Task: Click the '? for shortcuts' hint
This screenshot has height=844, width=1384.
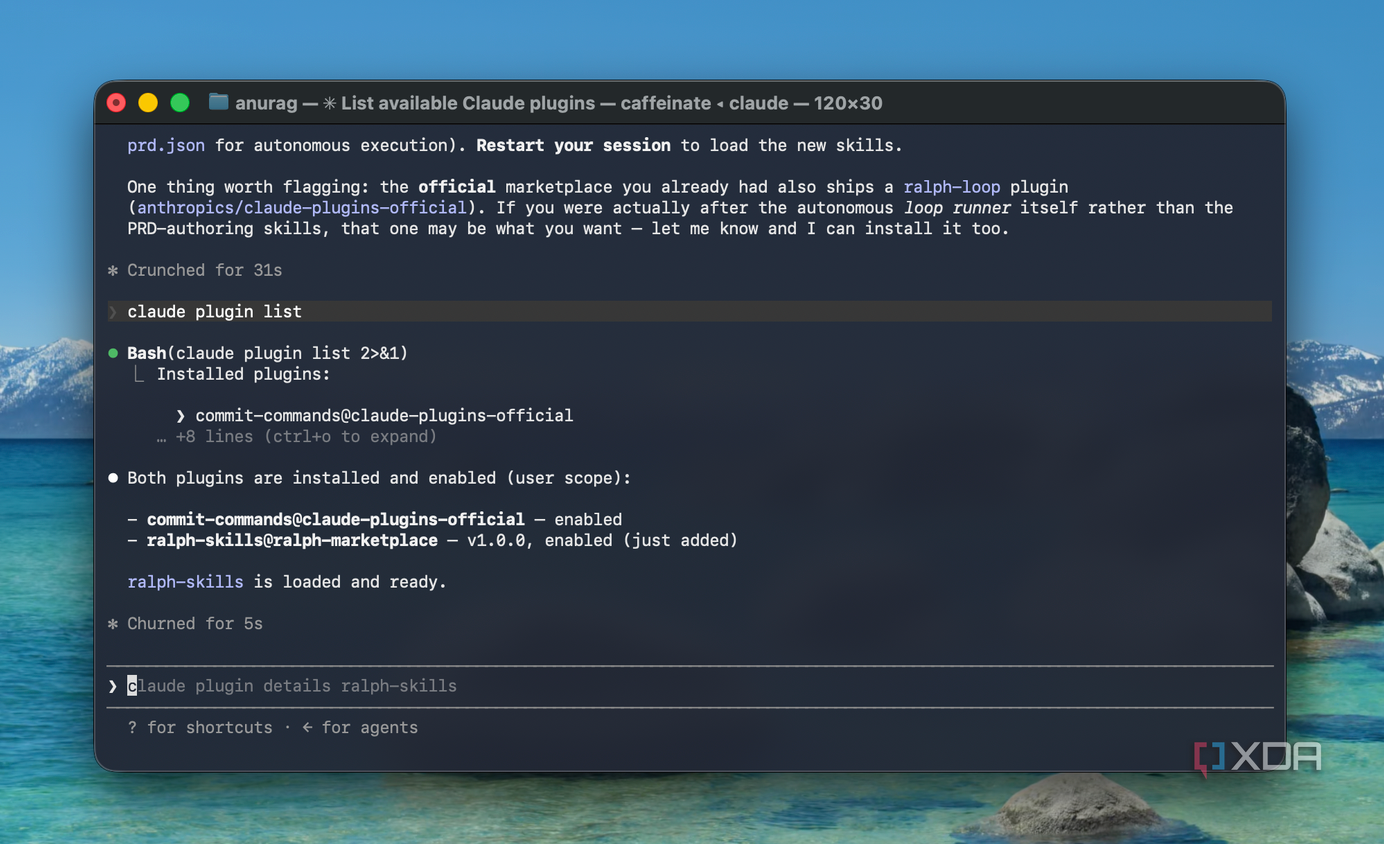Action: tap(200, 728)
